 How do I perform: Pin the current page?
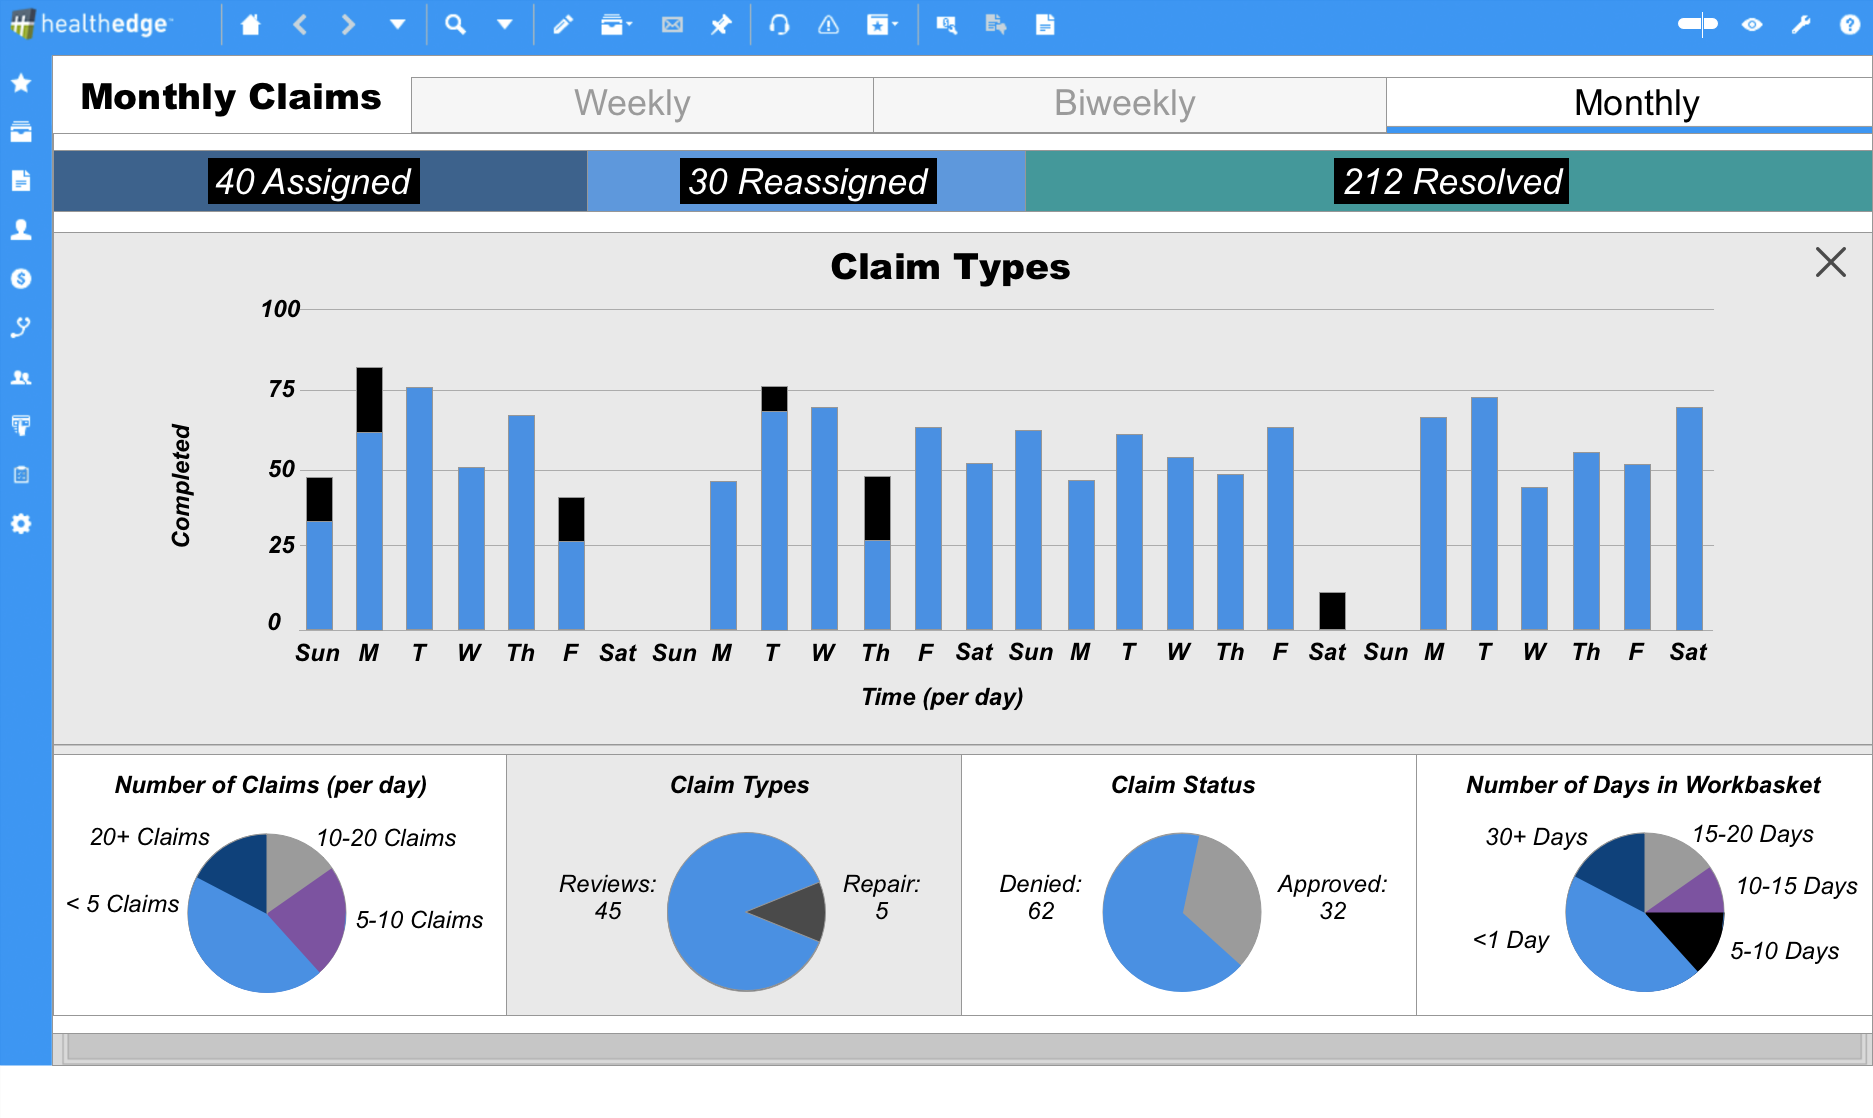721,25
